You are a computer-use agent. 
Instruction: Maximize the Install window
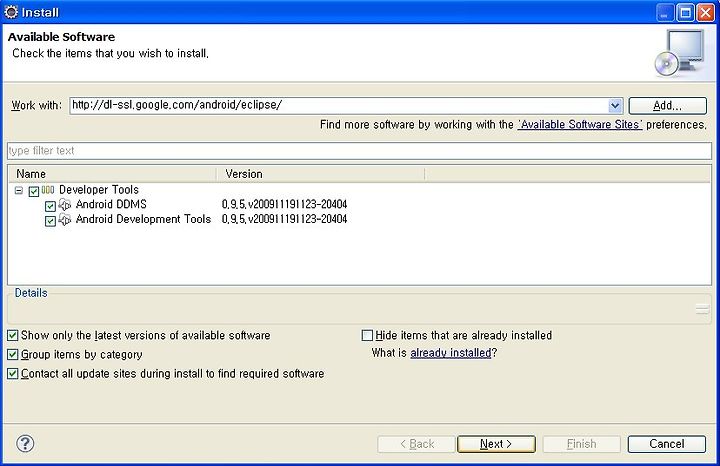click(x=686, y=12)
